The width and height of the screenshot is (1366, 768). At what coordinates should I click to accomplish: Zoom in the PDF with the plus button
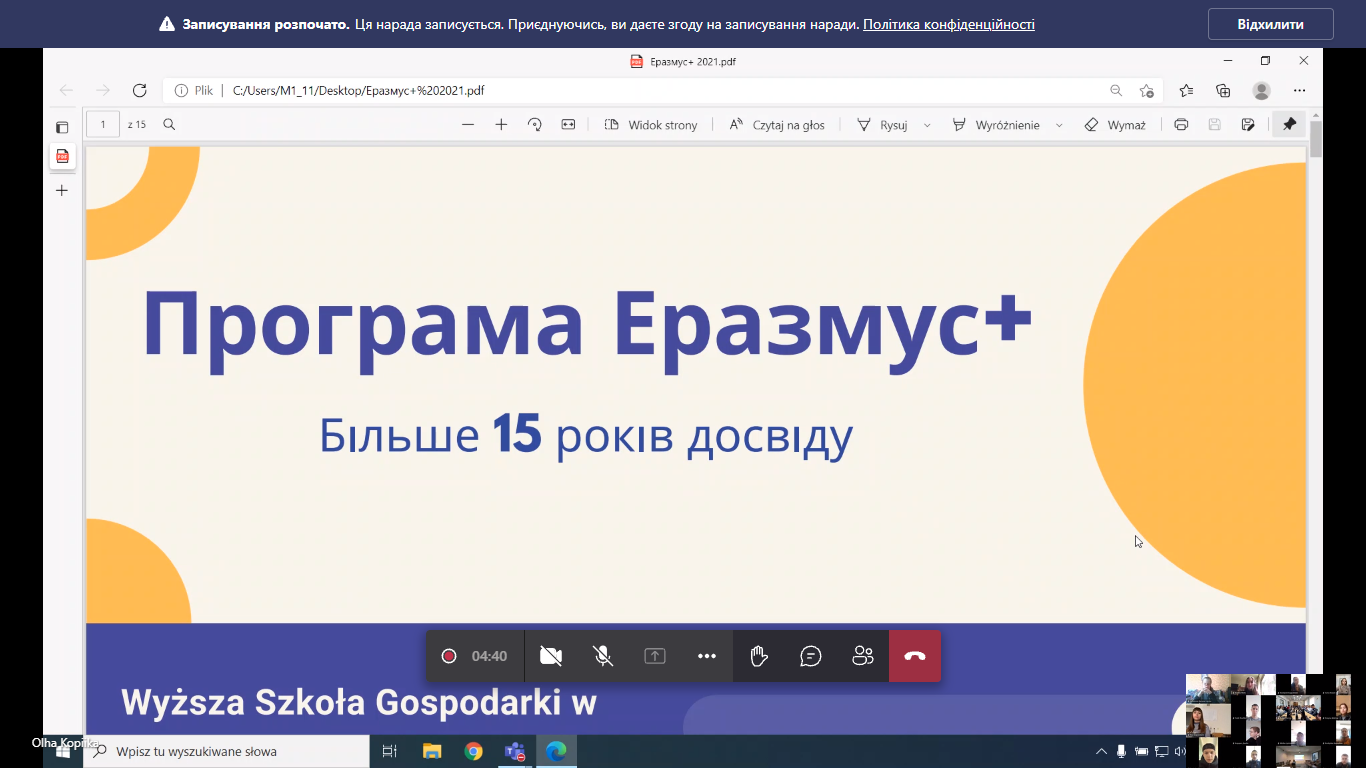[x=501, y=125]
